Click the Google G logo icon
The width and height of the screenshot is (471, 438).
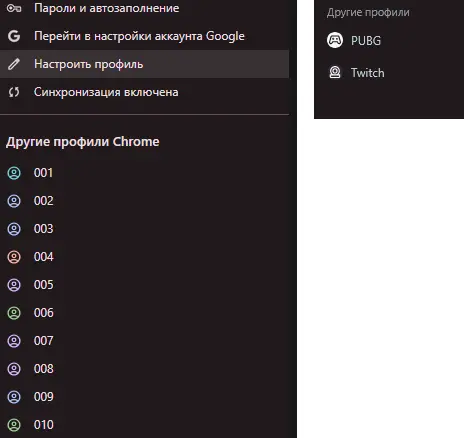pyautogui.click(x=14, y=36)
